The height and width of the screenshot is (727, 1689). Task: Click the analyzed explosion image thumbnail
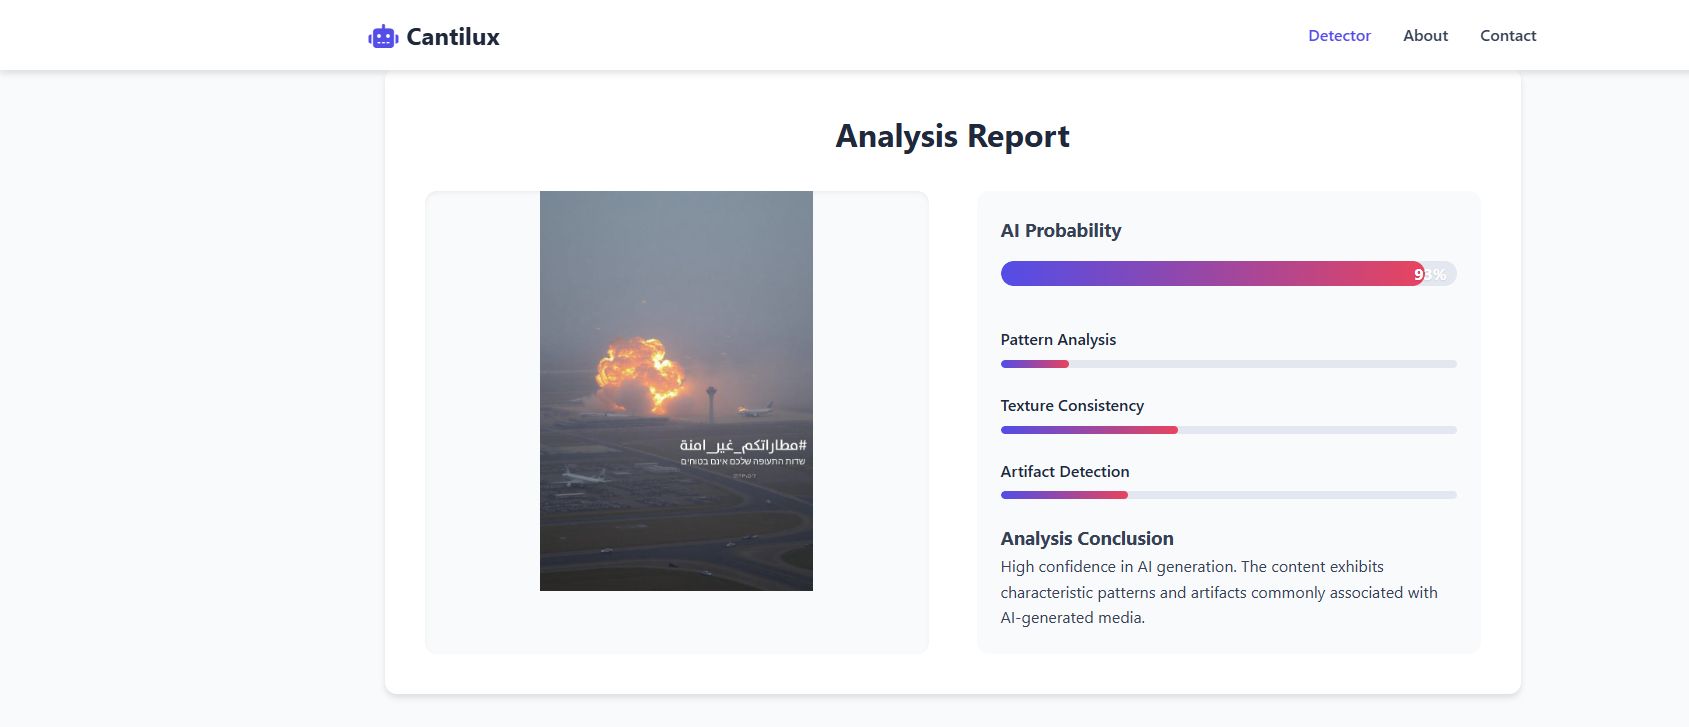[676, 391]
